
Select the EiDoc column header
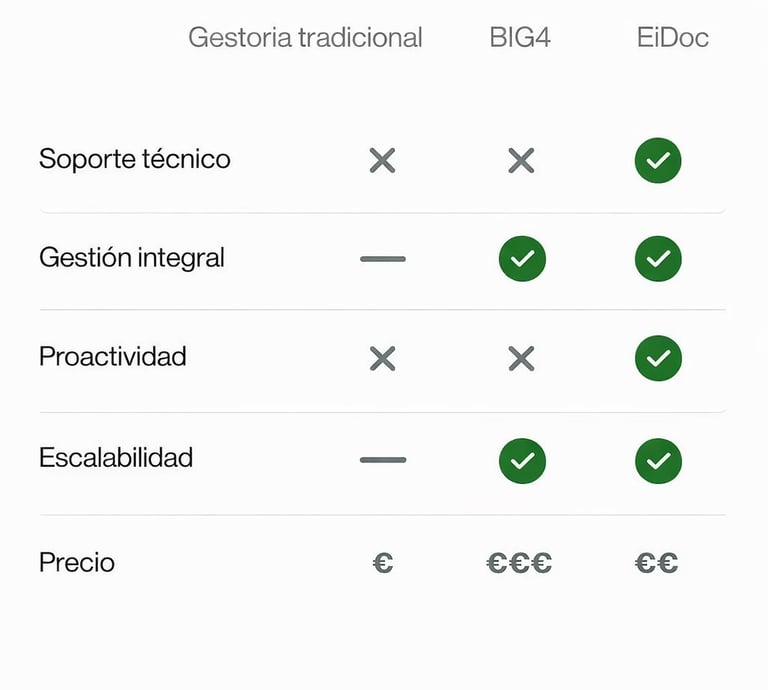(673, 38)
